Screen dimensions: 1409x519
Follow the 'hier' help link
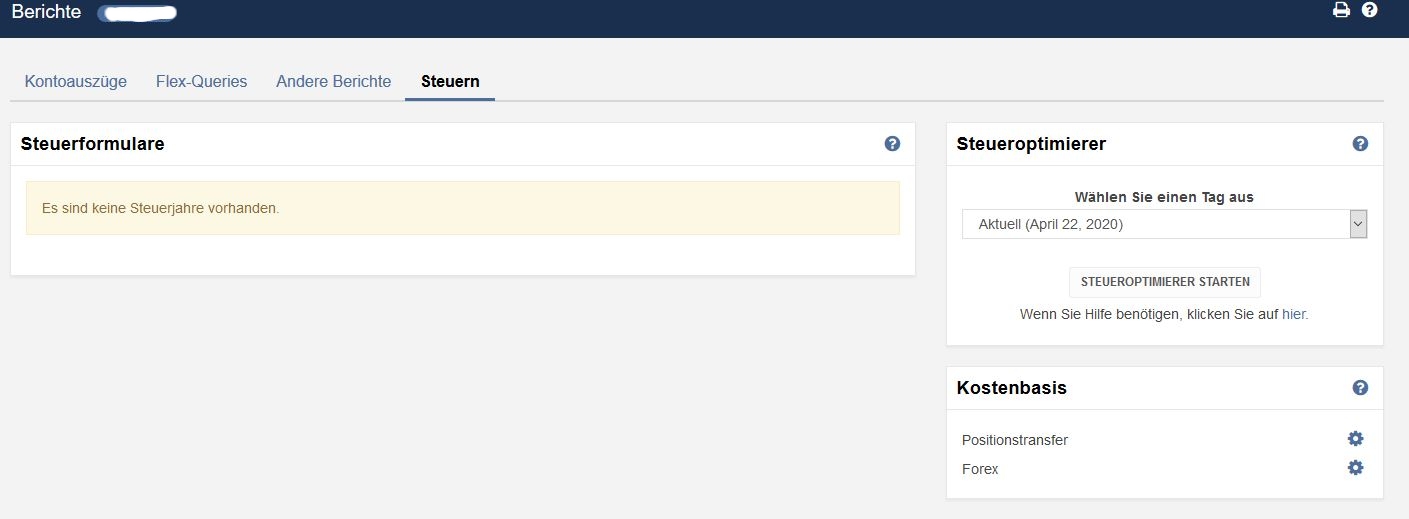pos(1294,314)
